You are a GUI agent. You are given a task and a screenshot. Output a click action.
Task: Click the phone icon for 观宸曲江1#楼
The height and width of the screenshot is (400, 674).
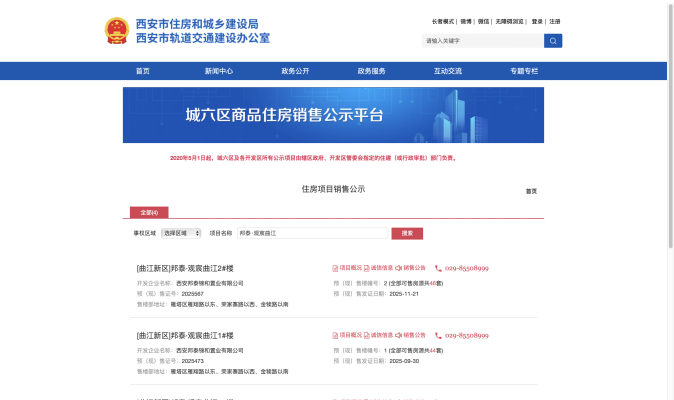click(437, 335)
